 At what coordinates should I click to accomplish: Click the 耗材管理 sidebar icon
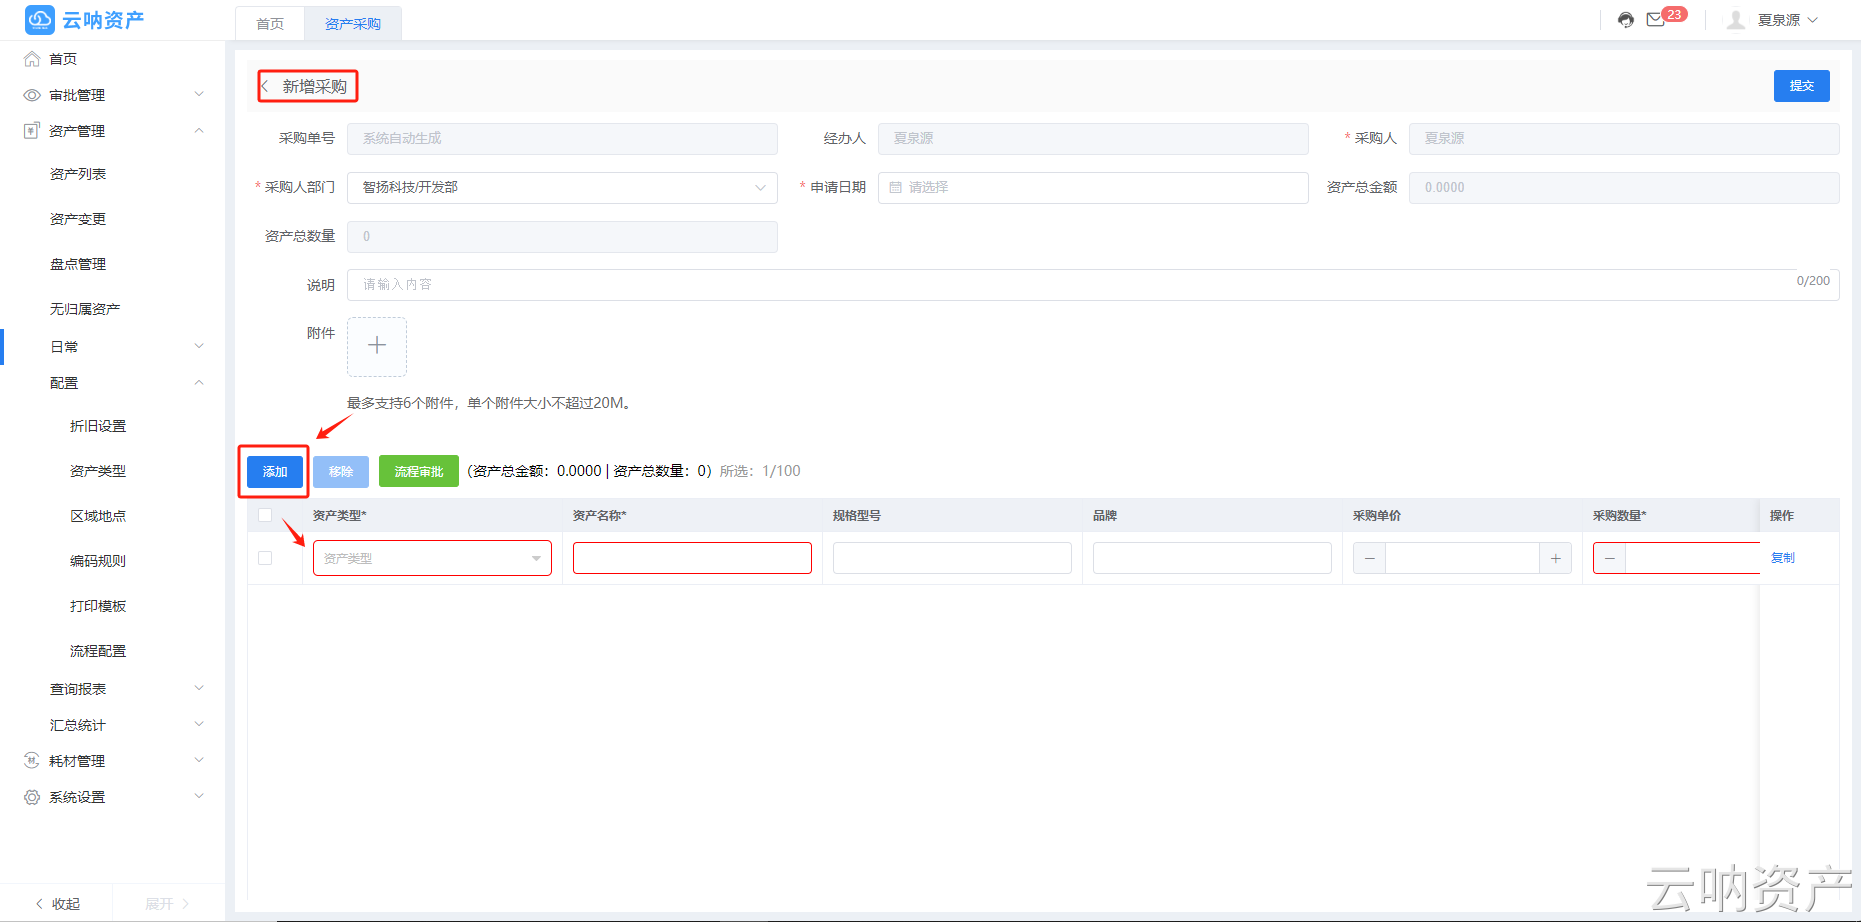32,761
